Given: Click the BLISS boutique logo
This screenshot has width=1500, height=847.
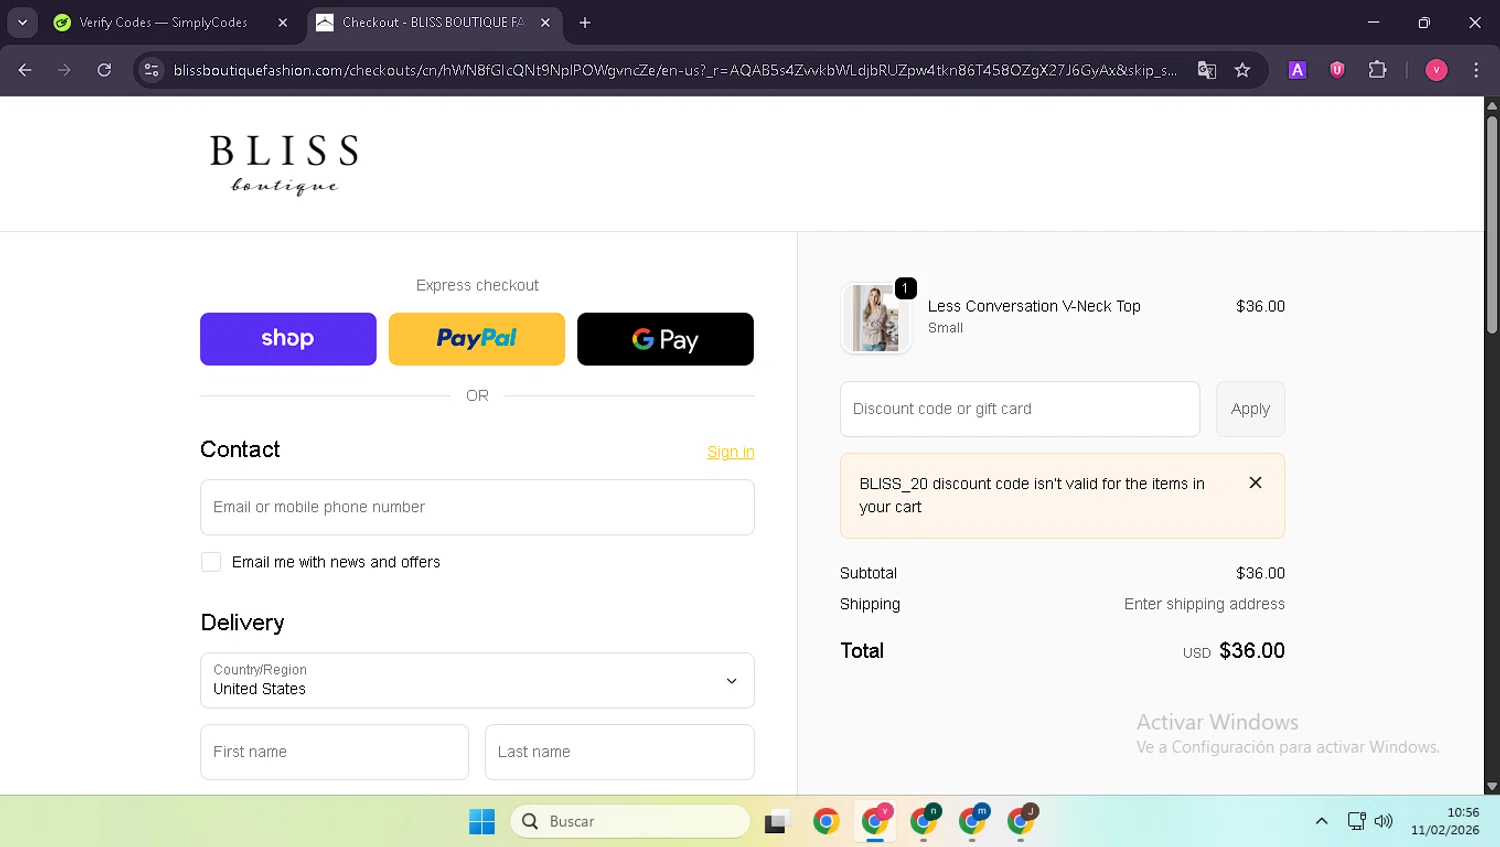Looking at the screenshot, I should point(284,164).
